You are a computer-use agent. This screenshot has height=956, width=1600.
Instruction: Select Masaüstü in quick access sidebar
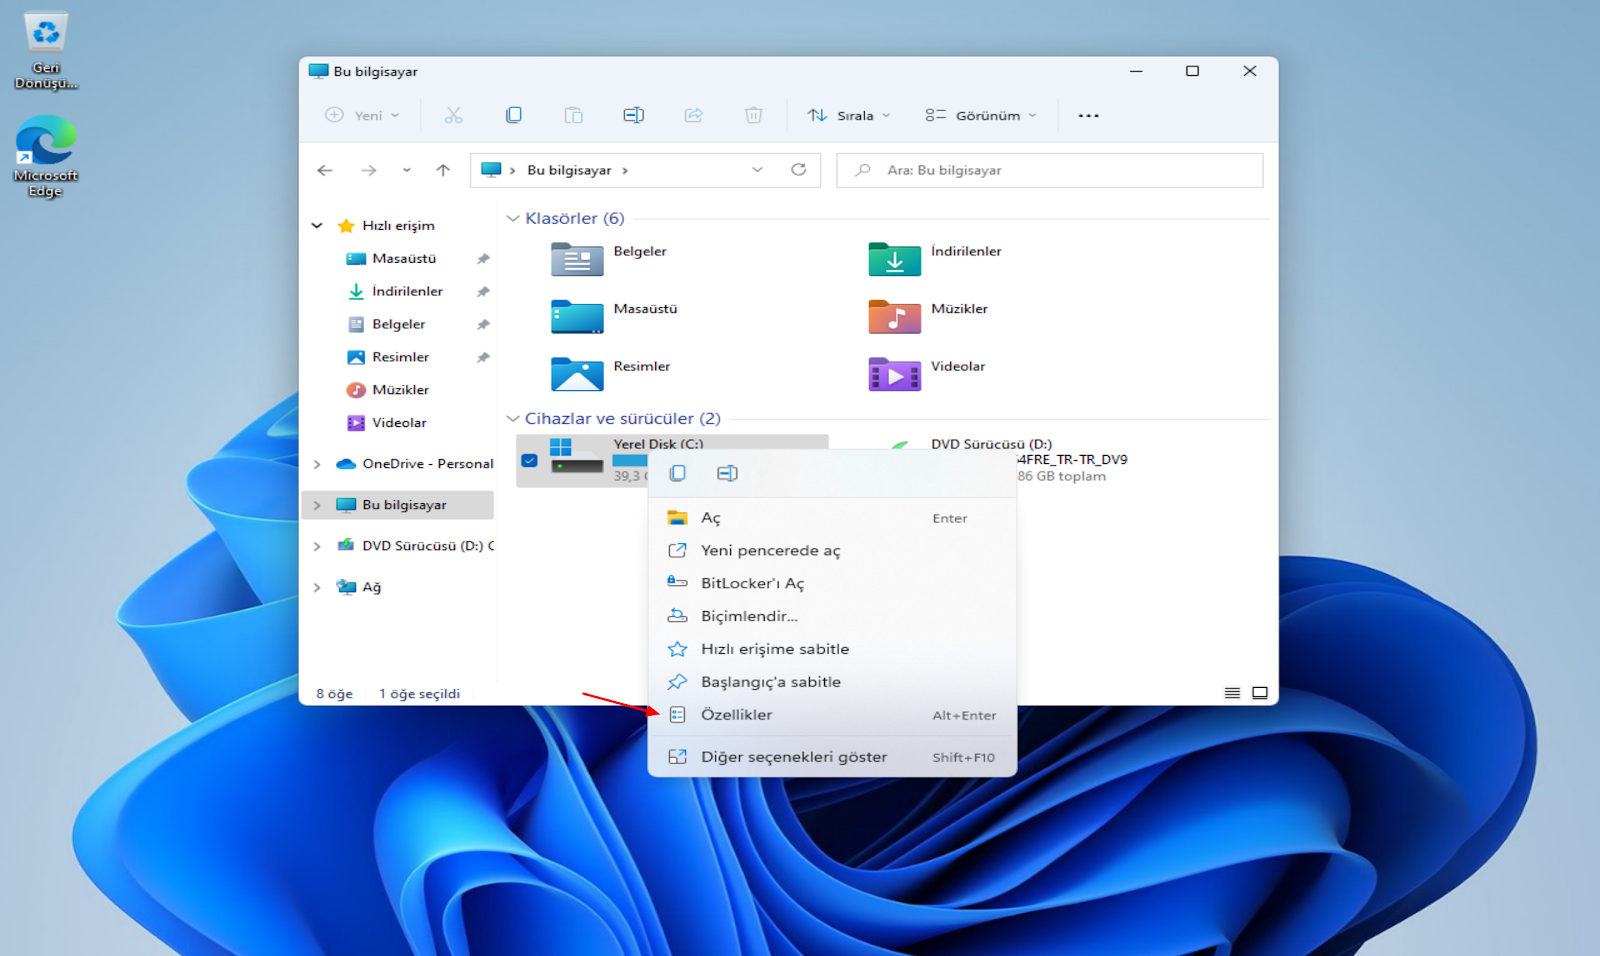coord(404,259)
